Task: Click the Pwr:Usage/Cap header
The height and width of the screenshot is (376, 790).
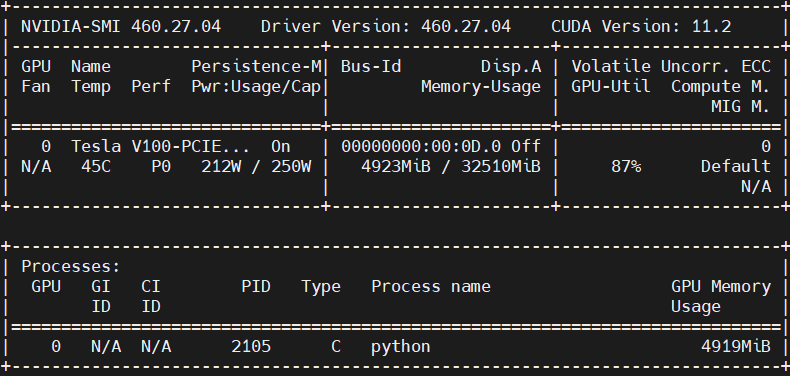Action: (x=256, y=87)
